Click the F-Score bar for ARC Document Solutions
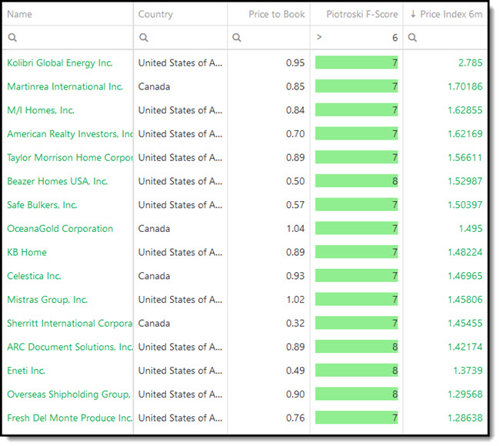The width and height of the screenshot is (500, 446). tap(356, 347)
